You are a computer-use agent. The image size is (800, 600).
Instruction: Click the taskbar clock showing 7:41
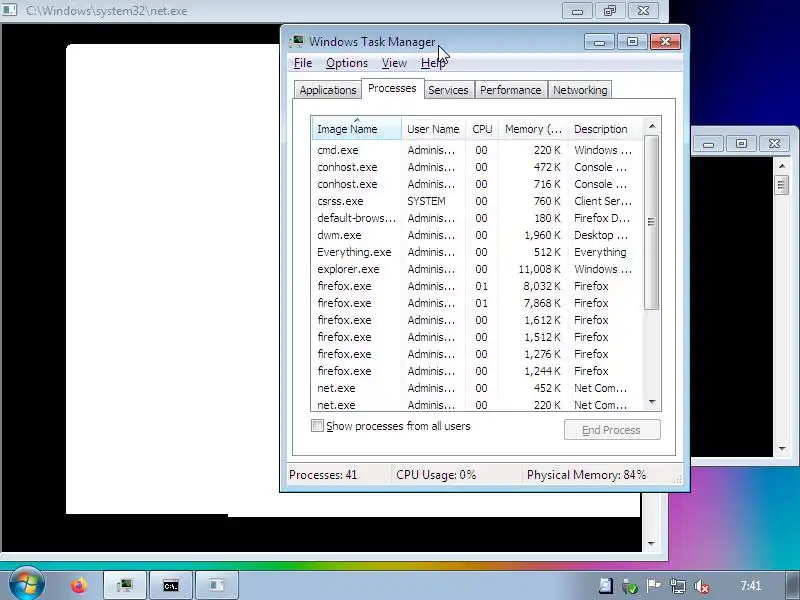coord(751,586)
